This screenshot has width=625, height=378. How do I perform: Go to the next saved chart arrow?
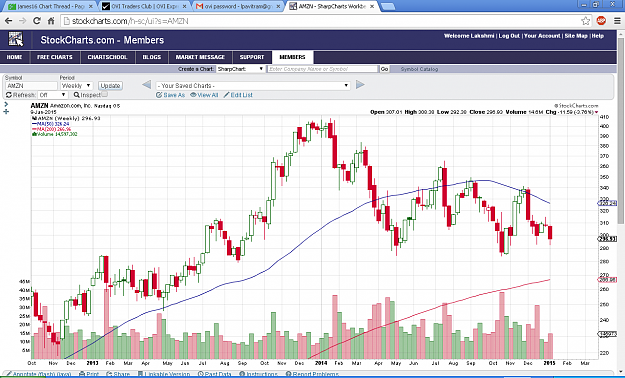pyautogui.click(x=360, y=85)
